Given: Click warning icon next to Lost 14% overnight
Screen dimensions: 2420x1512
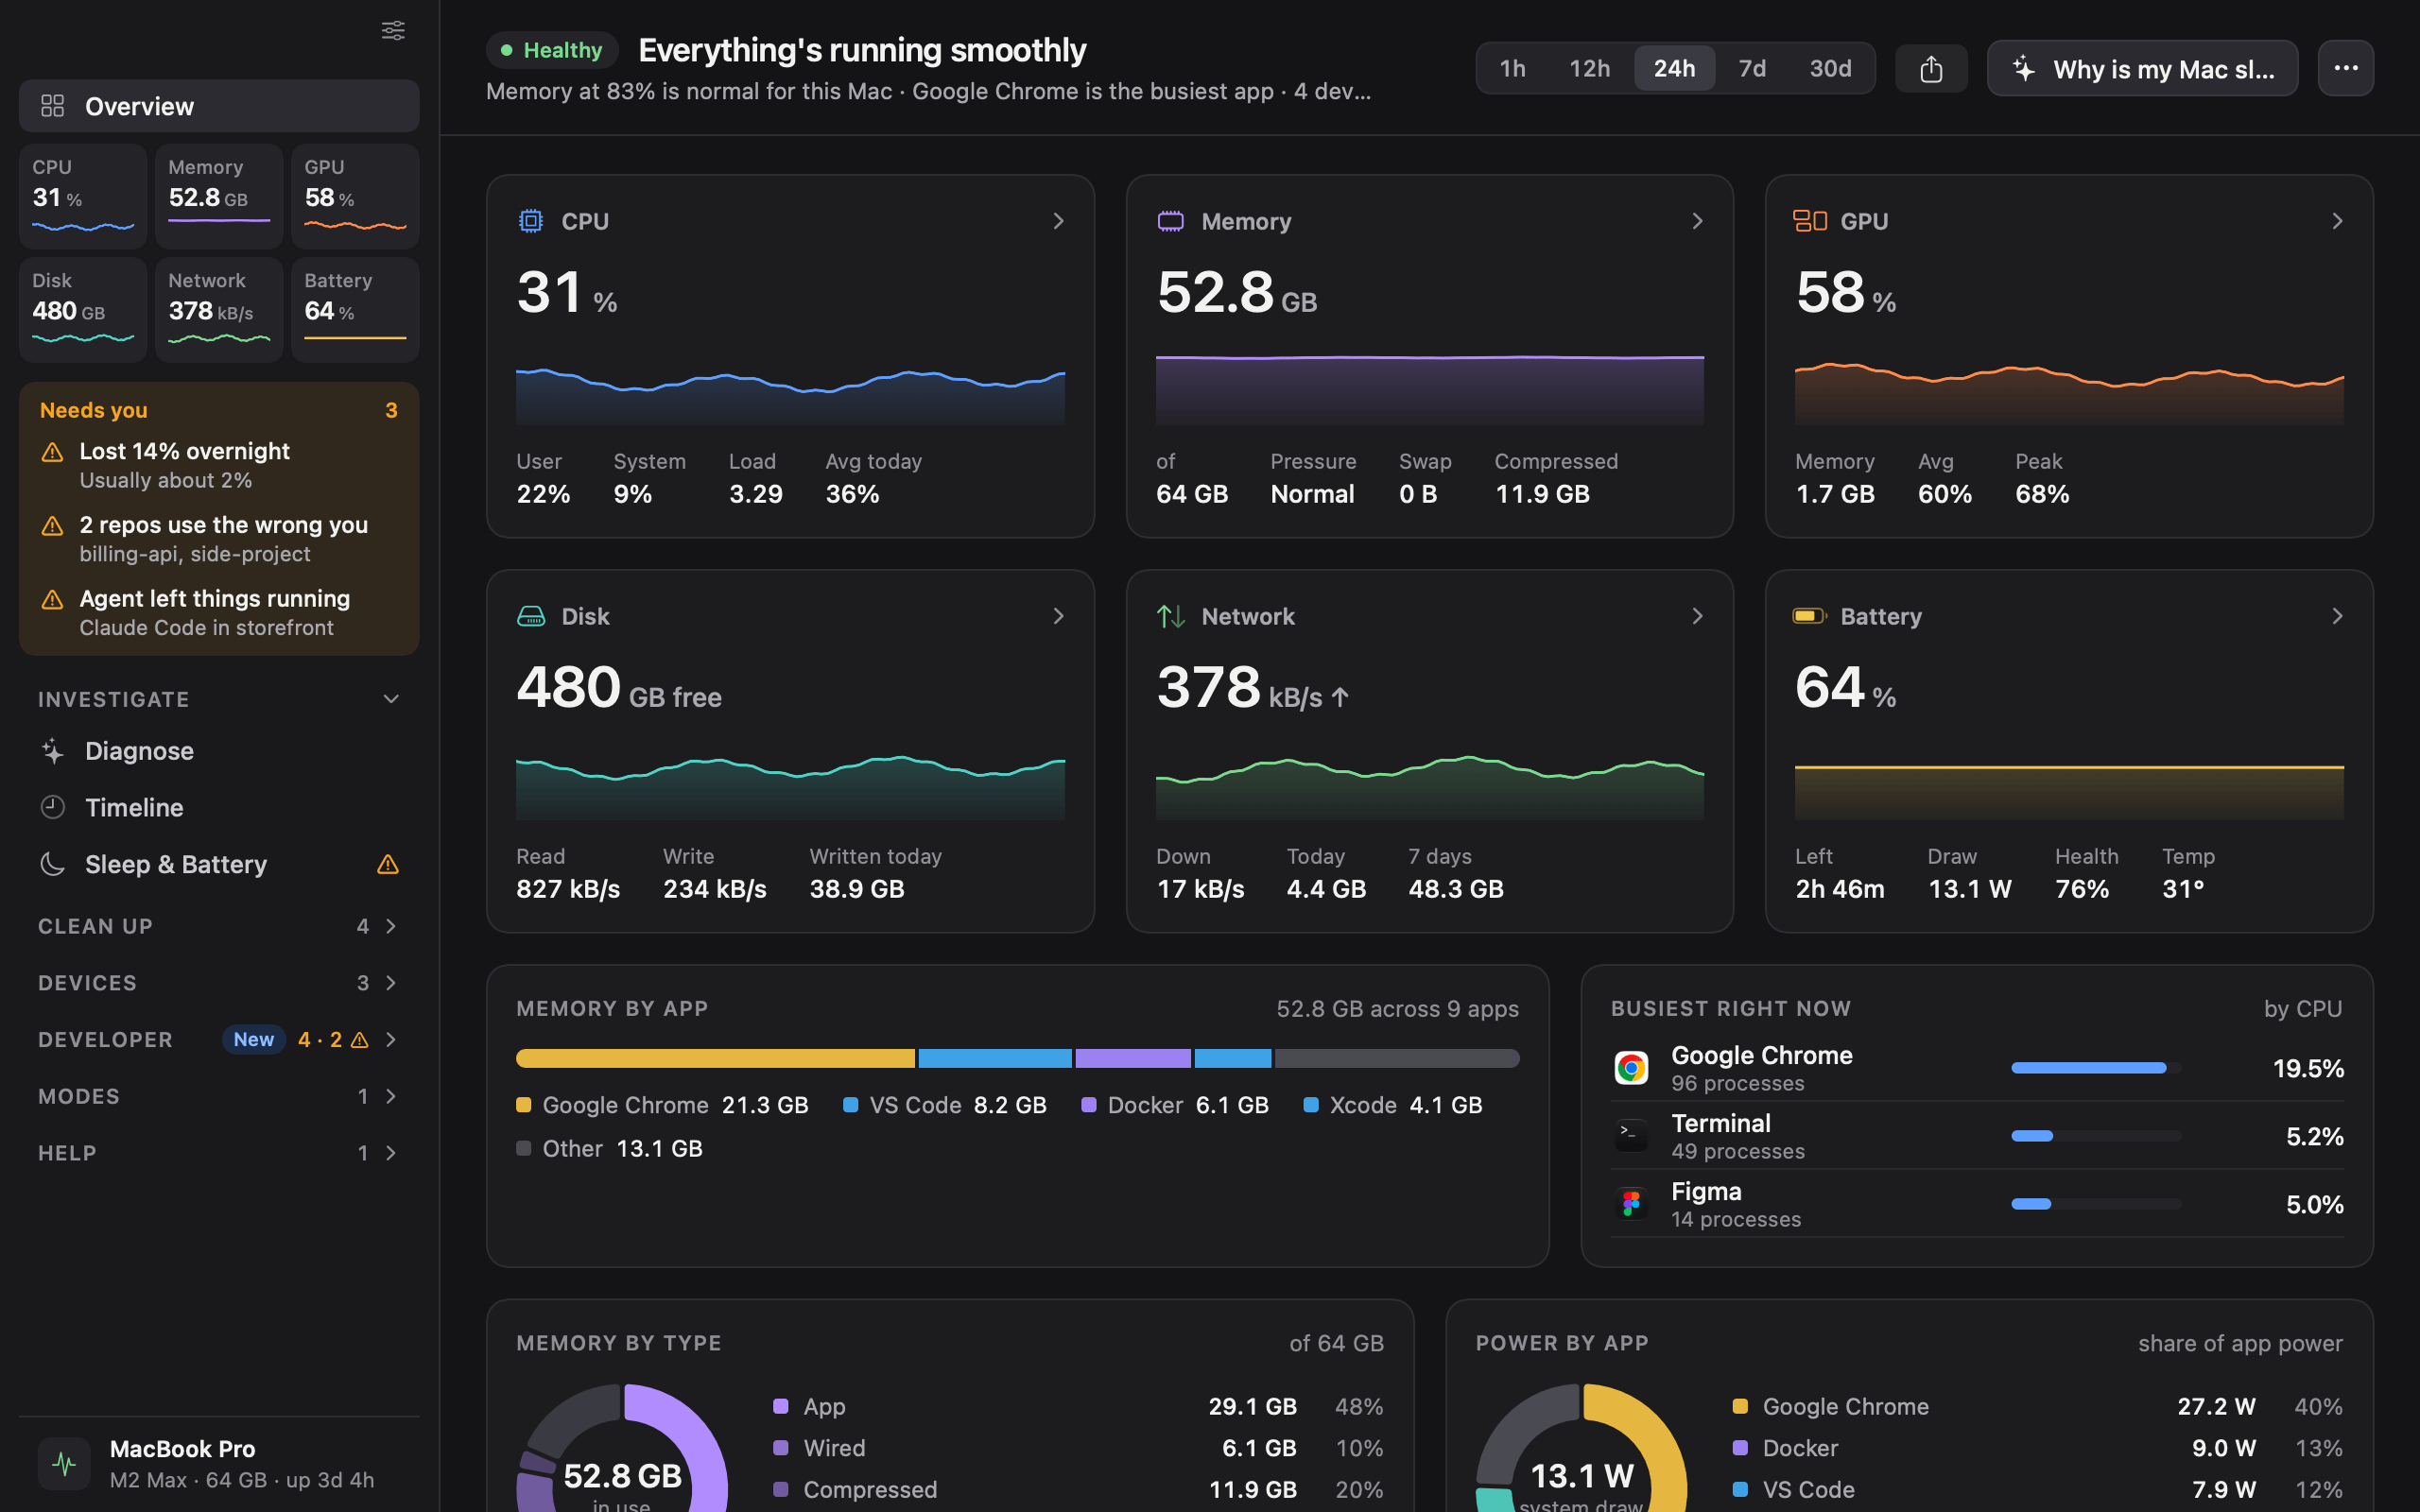Looking at the screenshot, I should click(x=52, y=453).
